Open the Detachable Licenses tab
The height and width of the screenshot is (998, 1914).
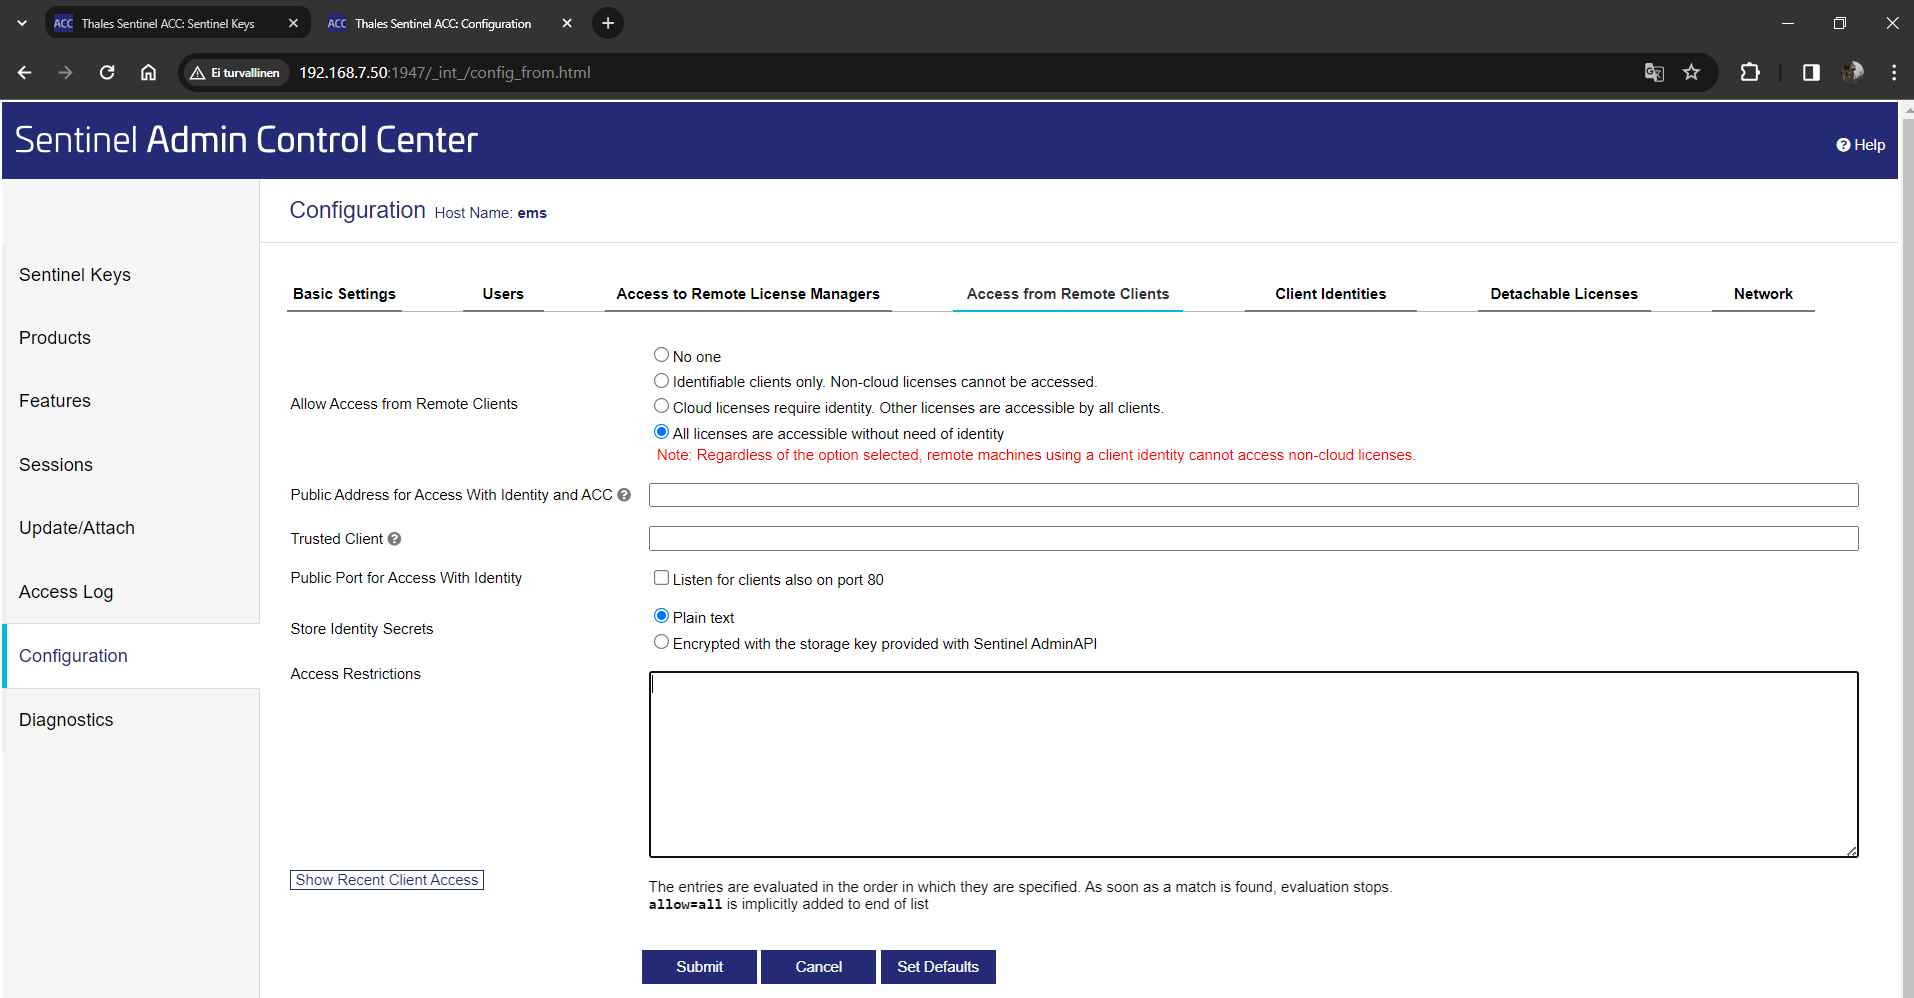[1563, 294]
